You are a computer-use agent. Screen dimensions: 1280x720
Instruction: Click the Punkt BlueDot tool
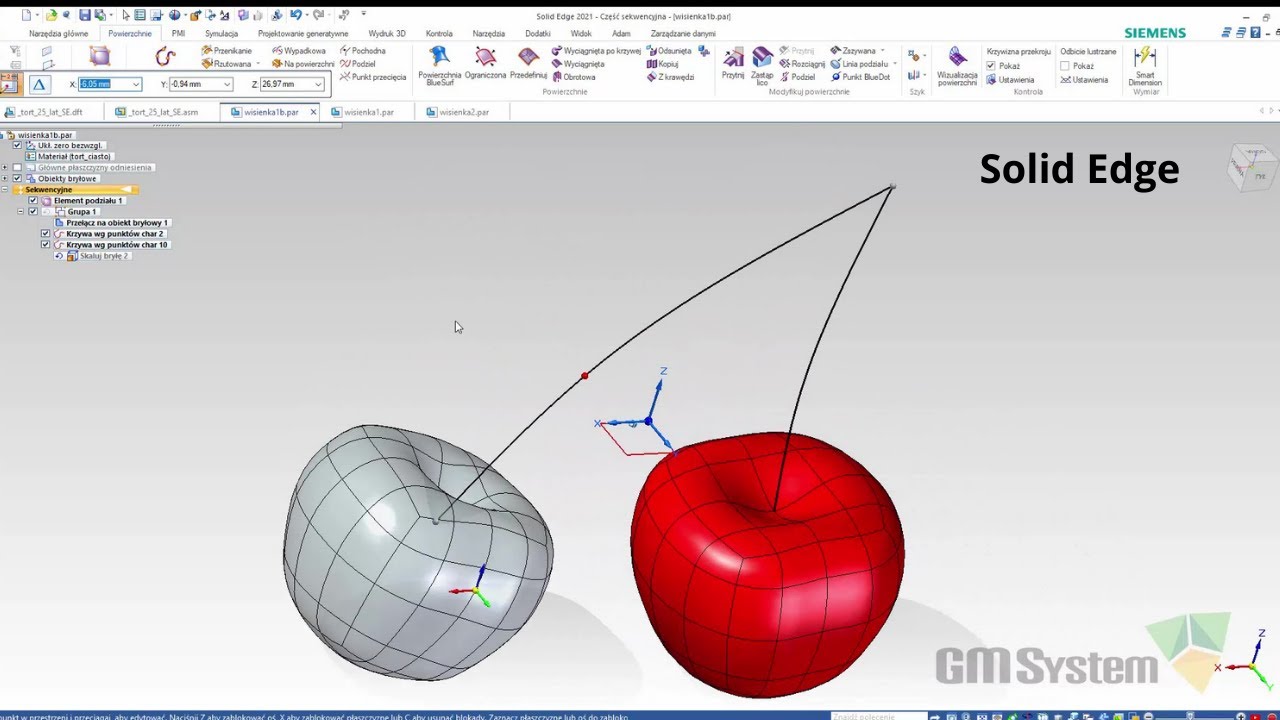coord(860,77)
